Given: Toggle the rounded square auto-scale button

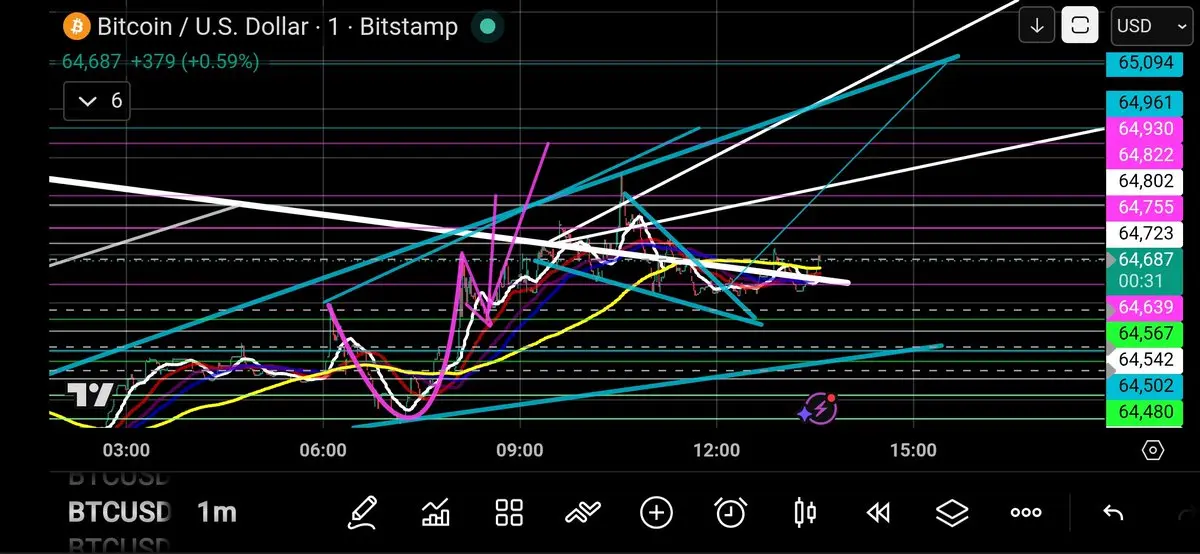Looking at the screenshot, I should coord(1080,26).
